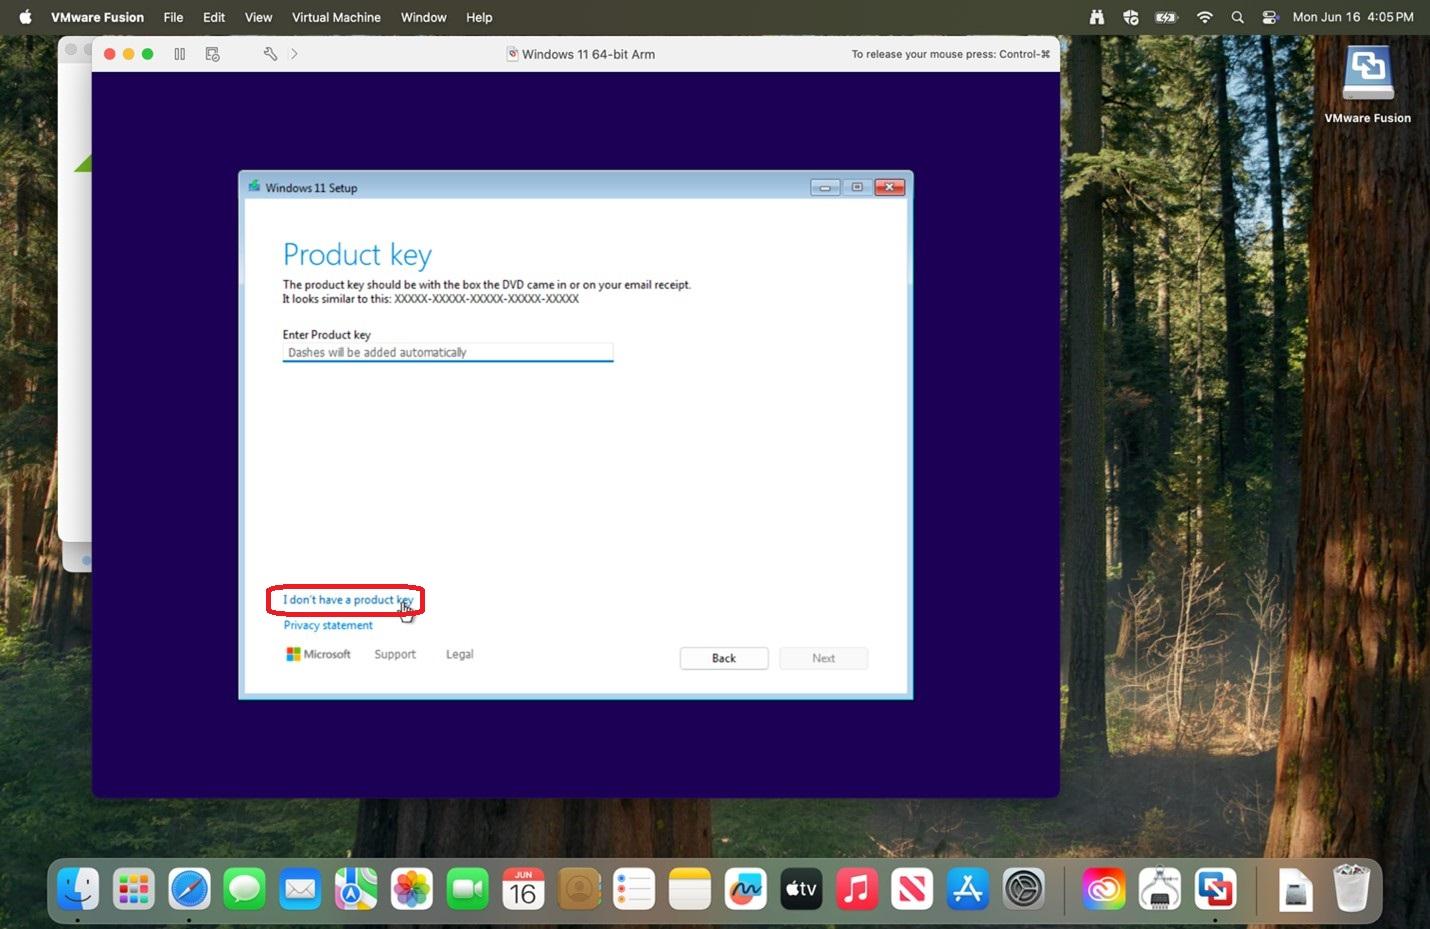Viewport: 1430px width, 929px height.
Task: Open Contacts from the Dock
Action: [x=578, y=888]
